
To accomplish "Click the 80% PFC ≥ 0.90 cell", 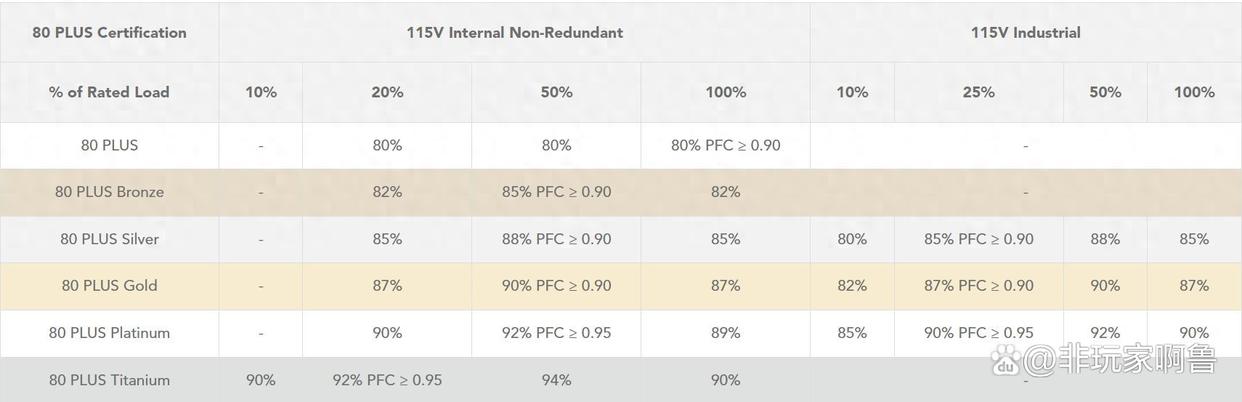I will [725, 145].
